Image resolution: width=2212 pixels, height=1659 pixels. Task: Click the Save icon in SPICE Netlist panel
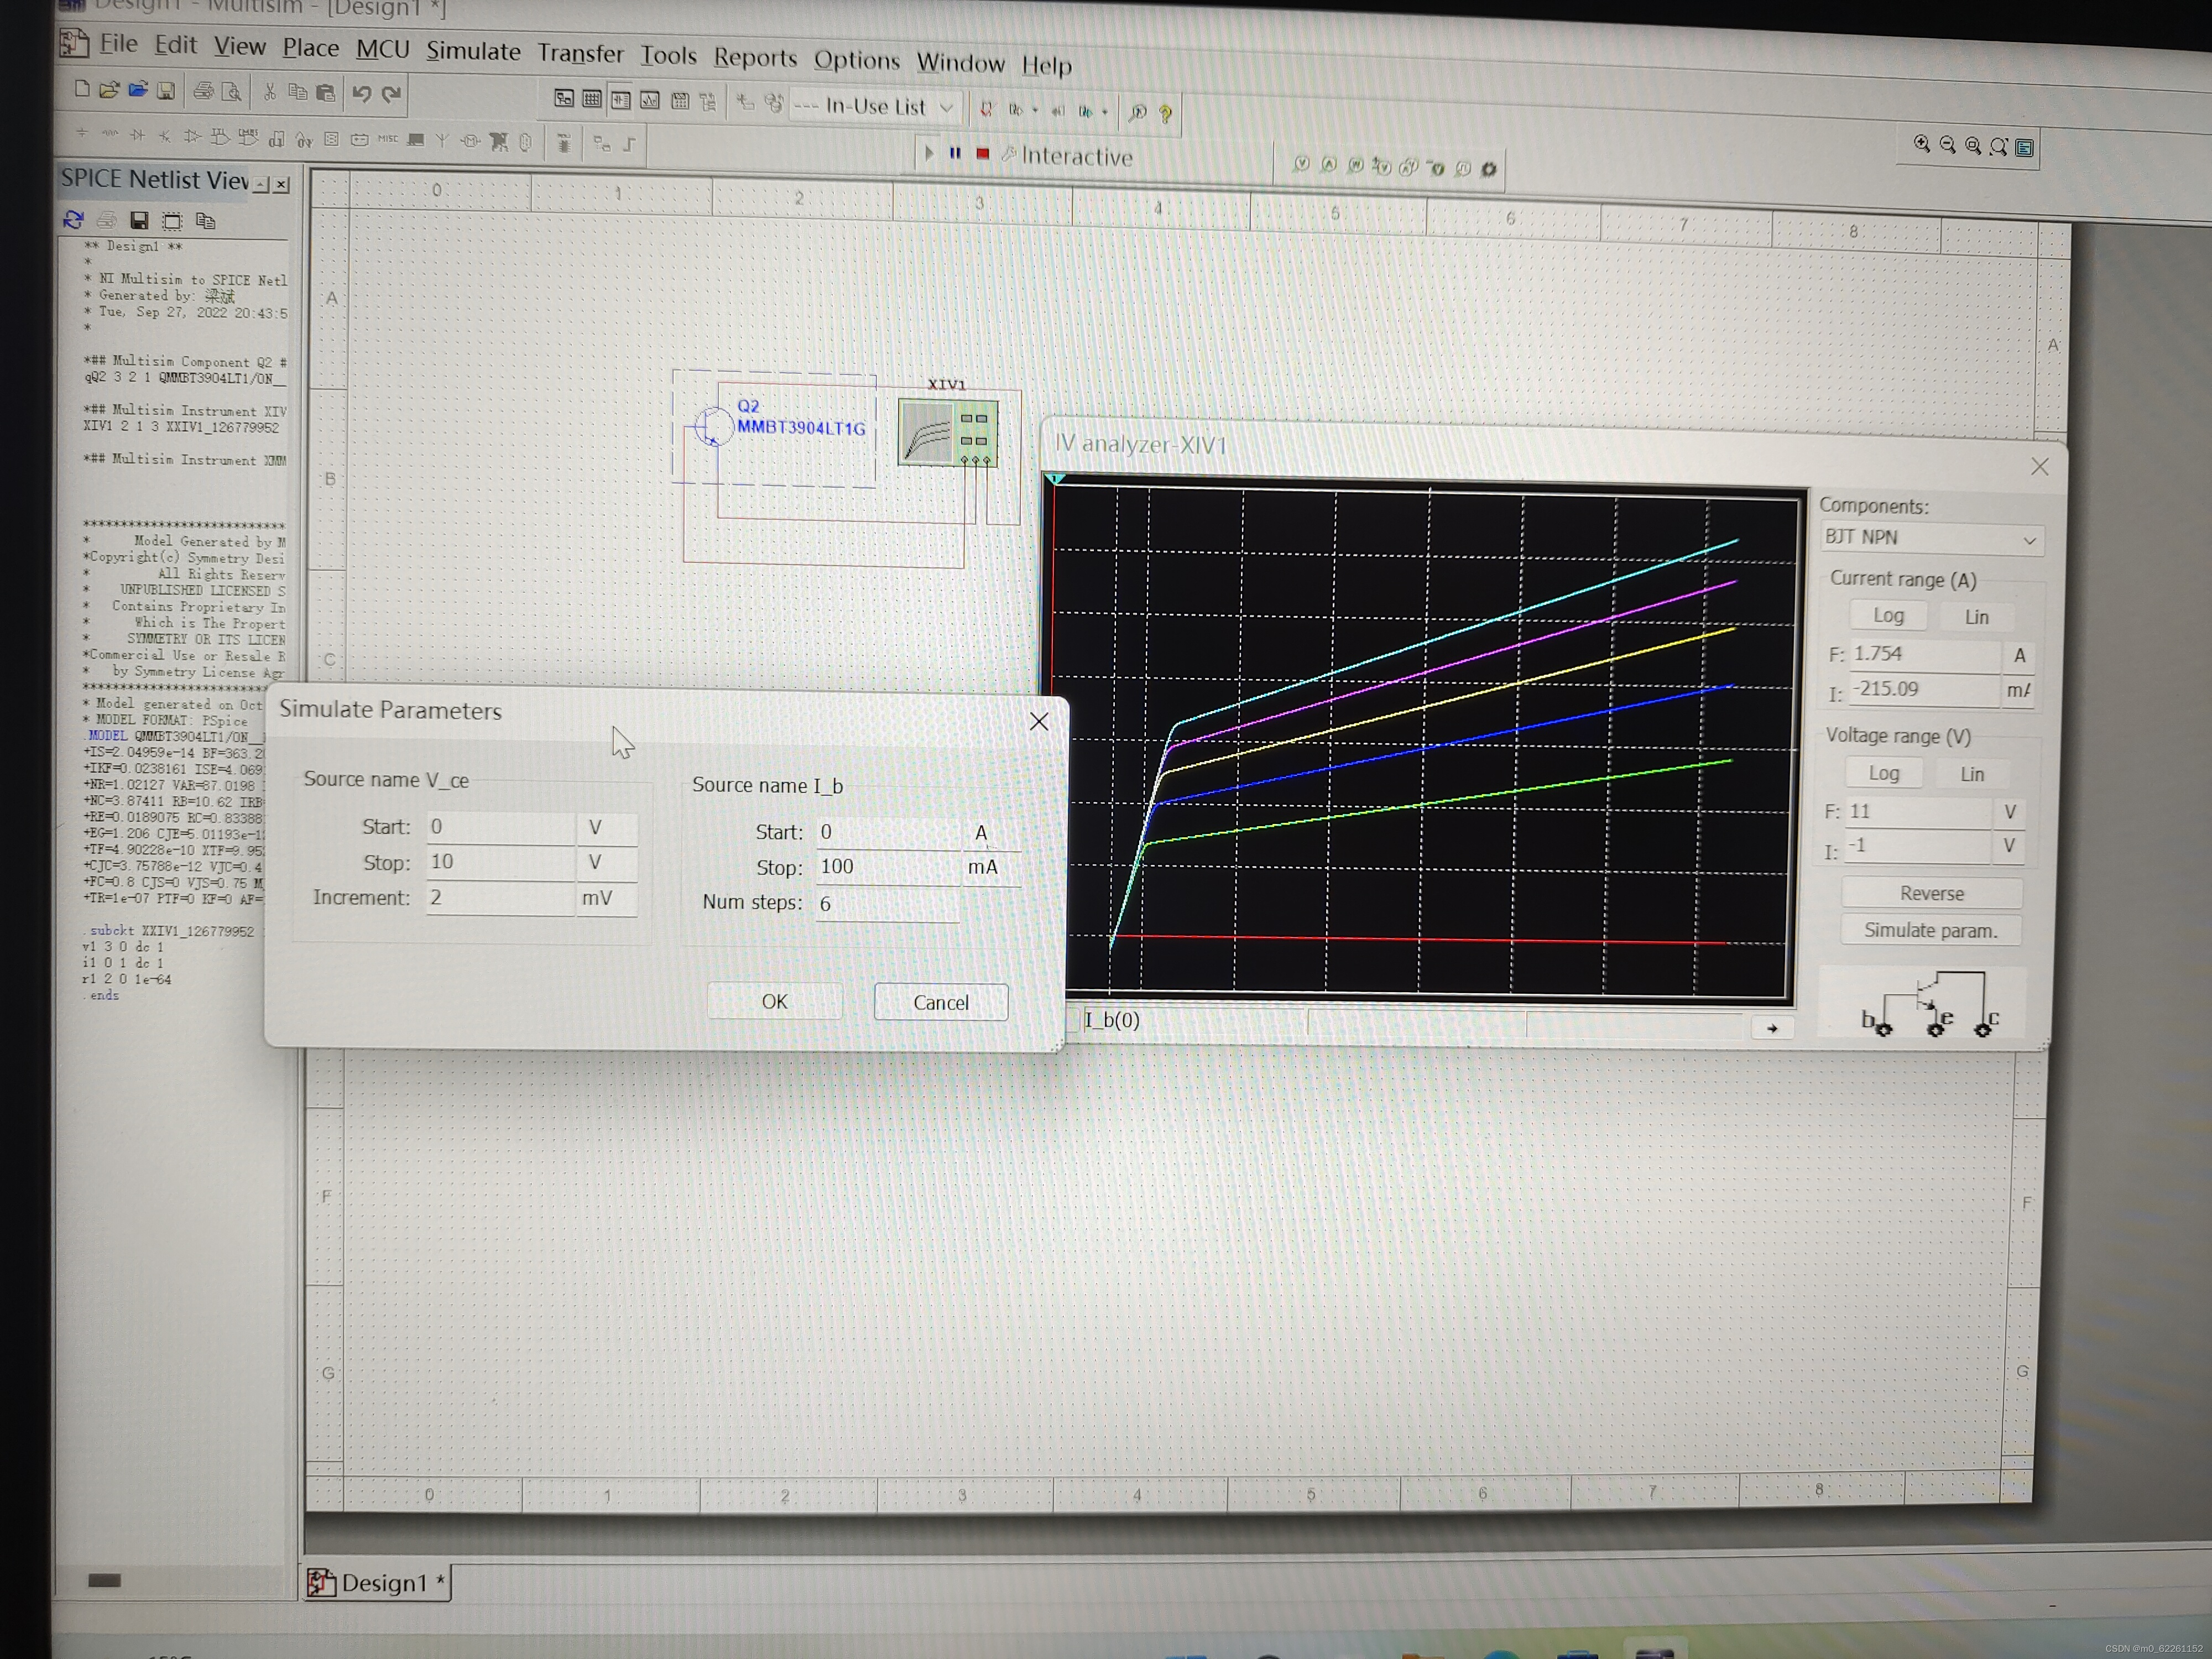(x=139, y=220)
